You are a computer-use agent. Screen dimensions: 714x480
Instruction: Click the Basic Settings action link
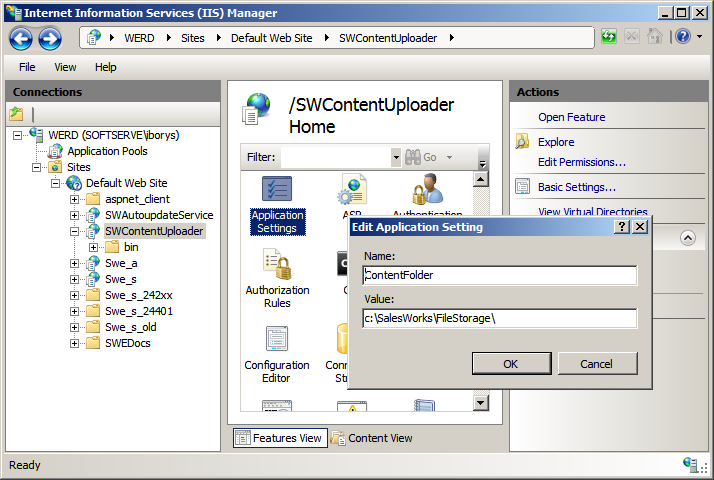pyautogui.click(x=577, y=187)
